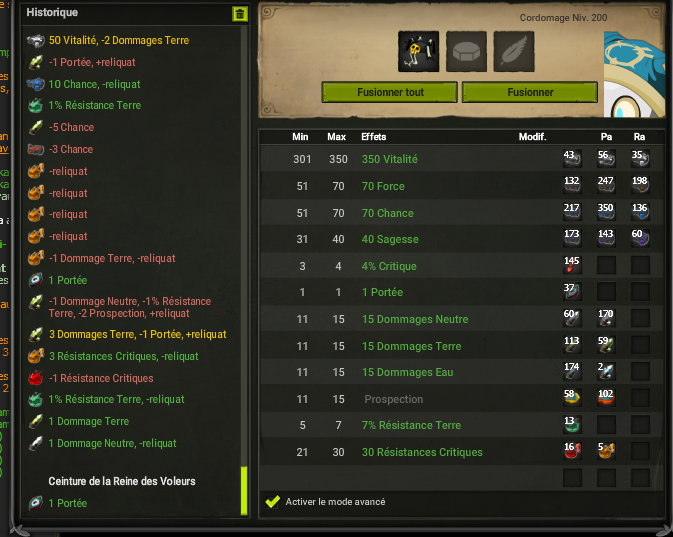Click the belt item slot icon

click(418, 52)
